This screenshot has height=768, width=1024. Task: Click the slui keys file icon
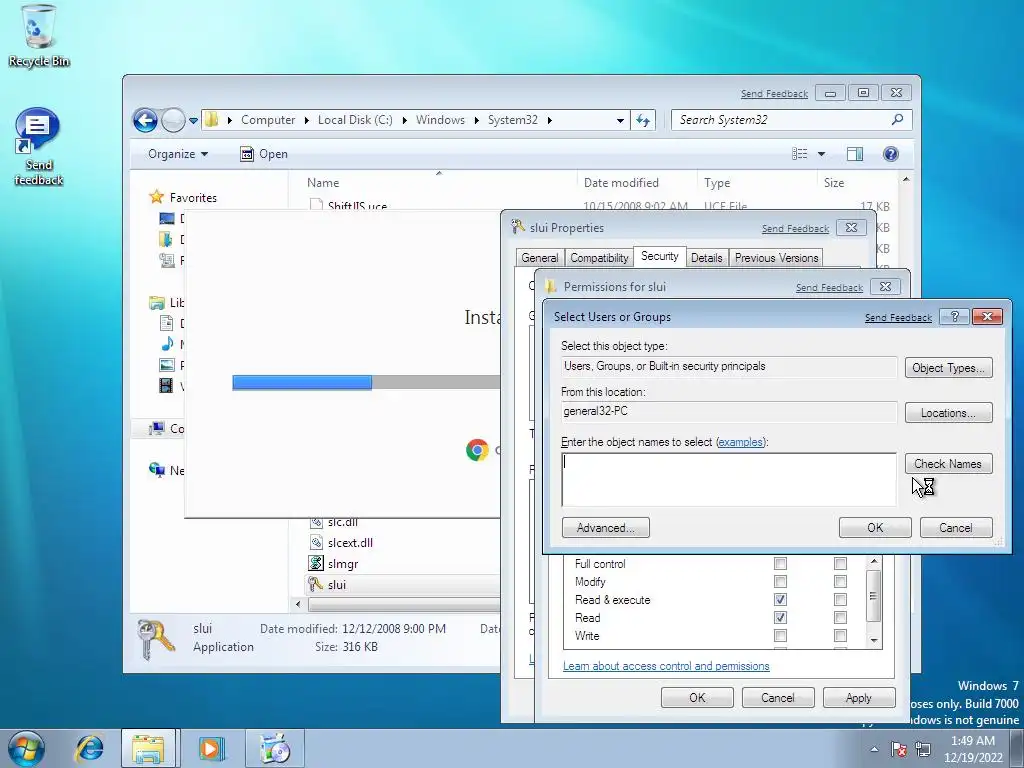coord(316,584)
